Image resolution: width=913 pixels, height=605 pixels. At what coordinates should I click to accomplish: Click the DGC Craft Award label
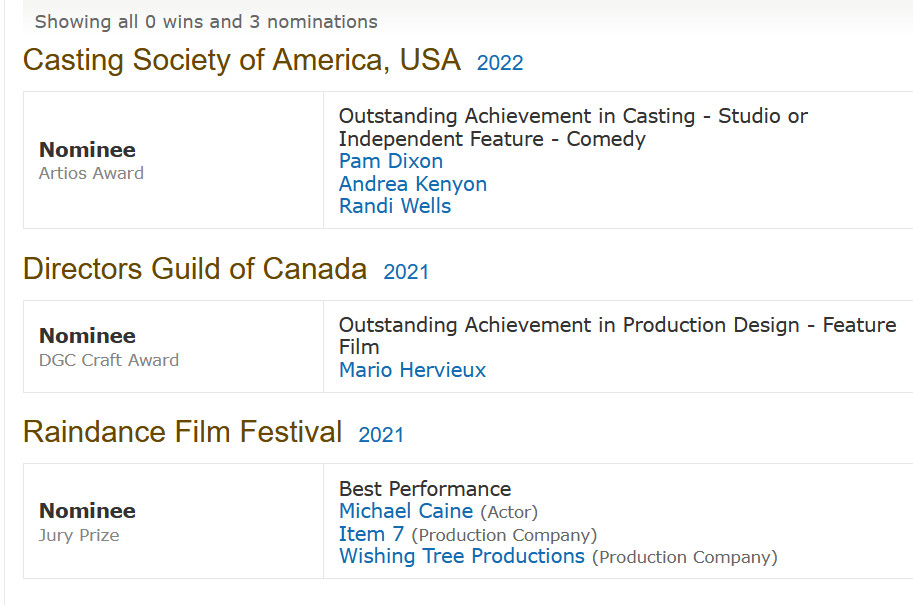point(108,360)
